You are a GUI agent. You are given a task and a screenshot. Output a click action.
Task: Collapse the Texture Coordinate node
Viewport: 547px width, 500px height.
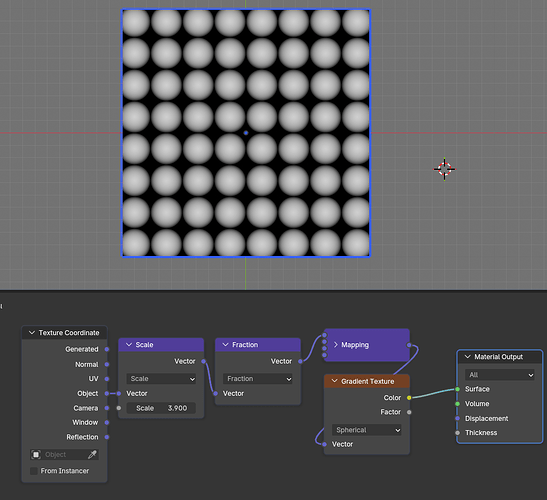32,333
